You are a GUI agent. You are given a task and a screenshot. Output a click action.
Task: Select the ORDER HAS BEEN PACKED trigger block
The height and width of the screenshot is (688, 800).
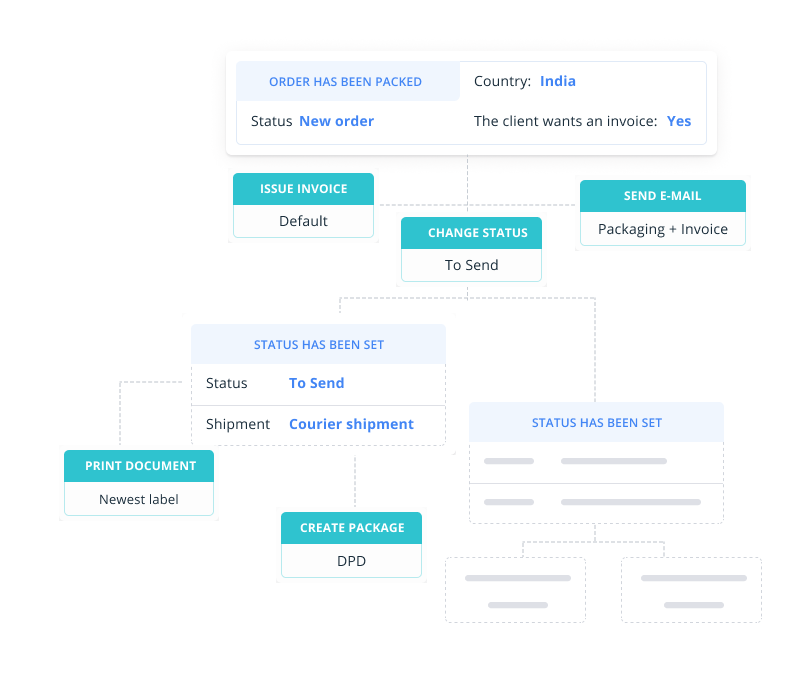[x=348, y=81]
